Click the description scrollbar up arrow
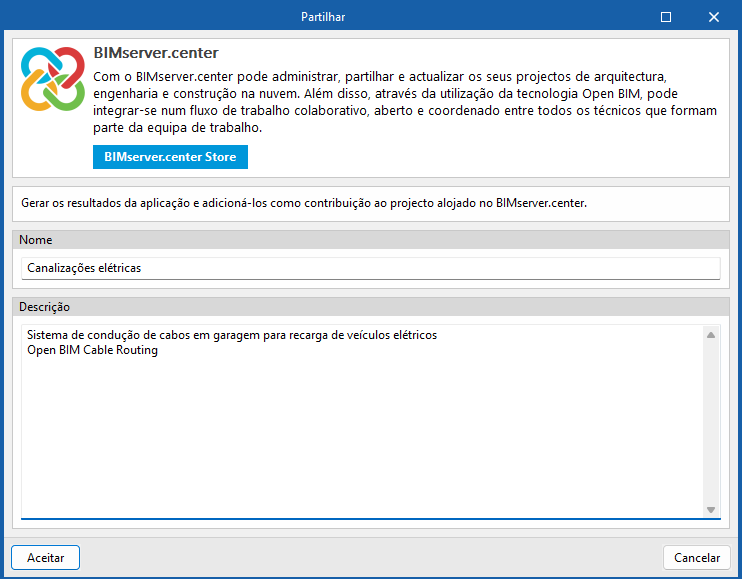742x579 pixels. (x=711, y=335)
